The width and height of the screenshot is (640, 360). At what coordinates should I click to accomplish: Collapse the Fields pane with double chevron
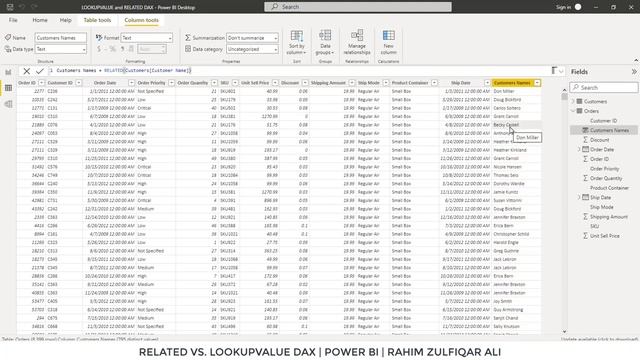click(634, 71)
